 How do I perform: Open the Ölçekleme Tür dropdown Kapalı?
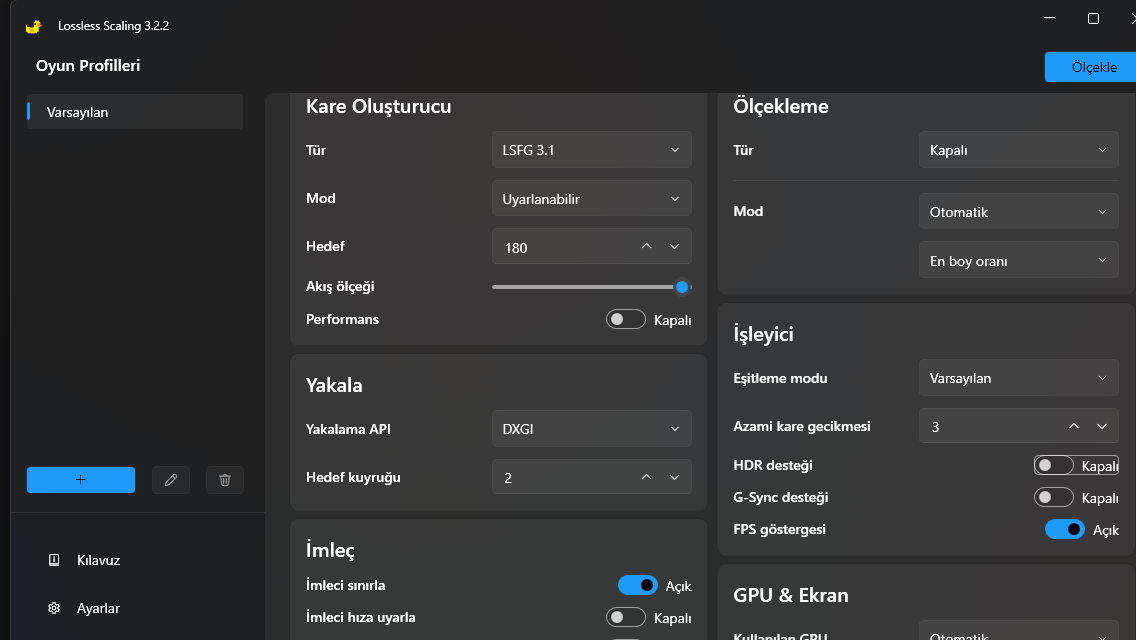(x=1019, y=150)
